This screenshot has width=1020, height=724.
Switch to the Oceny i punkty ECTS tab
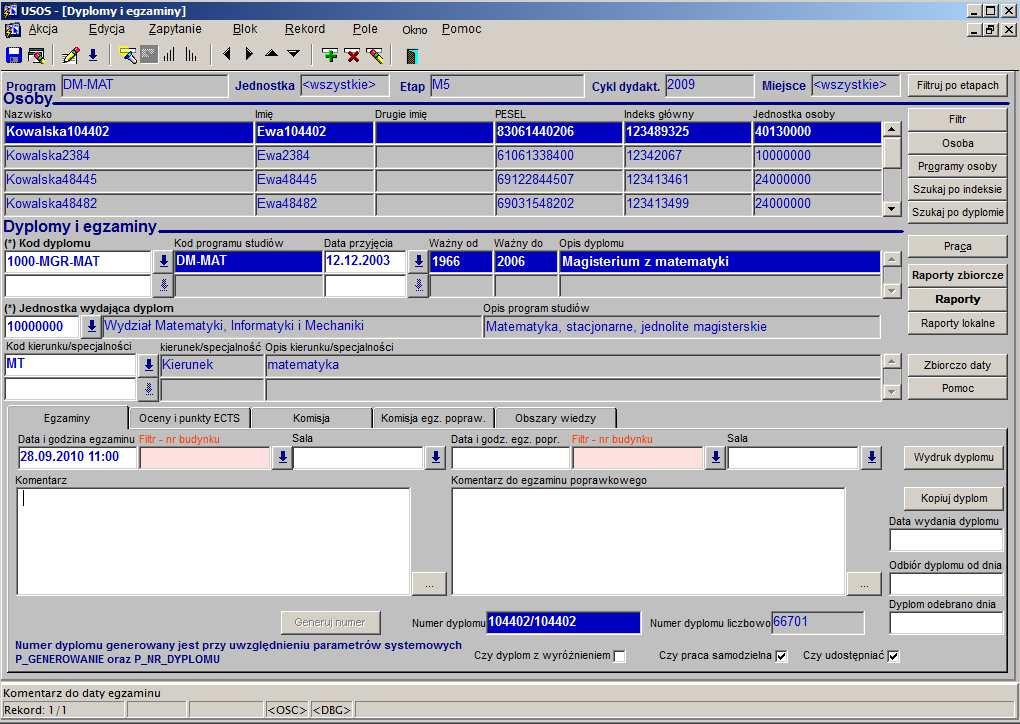pos(189,418)
